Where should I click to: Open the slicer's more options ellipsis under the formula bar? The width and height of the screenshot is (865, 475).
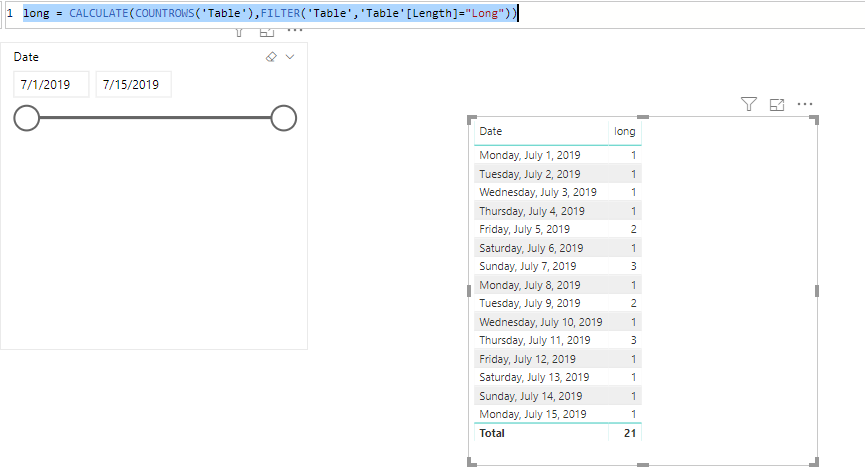click(x=295, y=30)
